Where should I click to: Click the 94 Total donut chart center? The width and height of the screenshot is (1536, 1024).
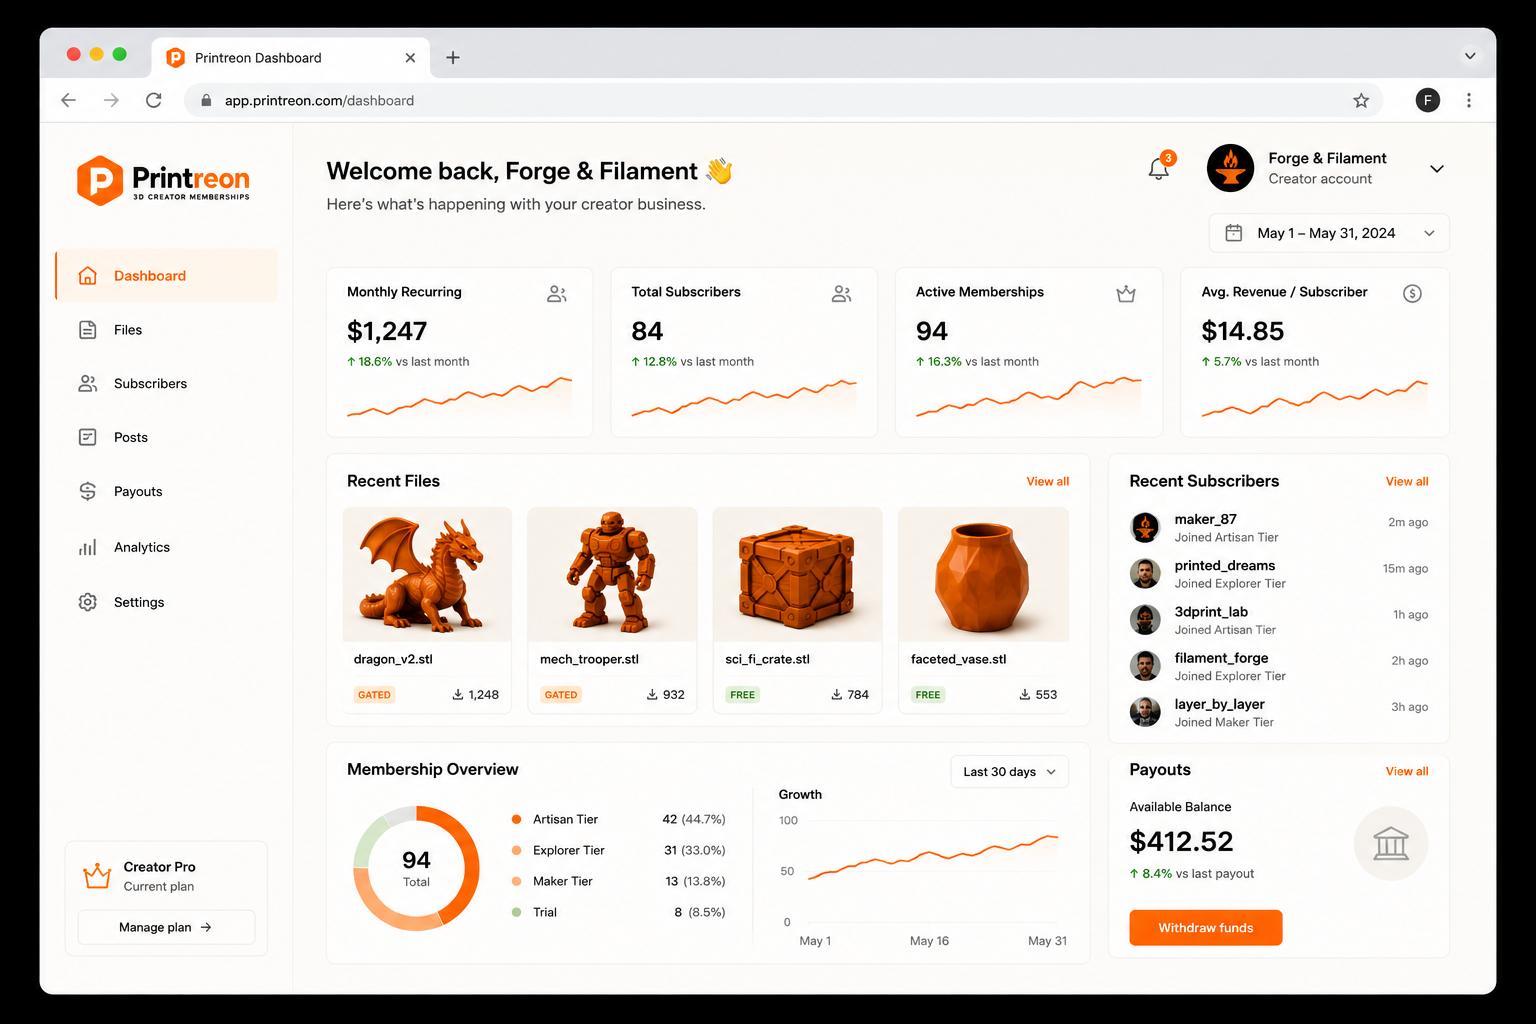[x=416, y=867]
